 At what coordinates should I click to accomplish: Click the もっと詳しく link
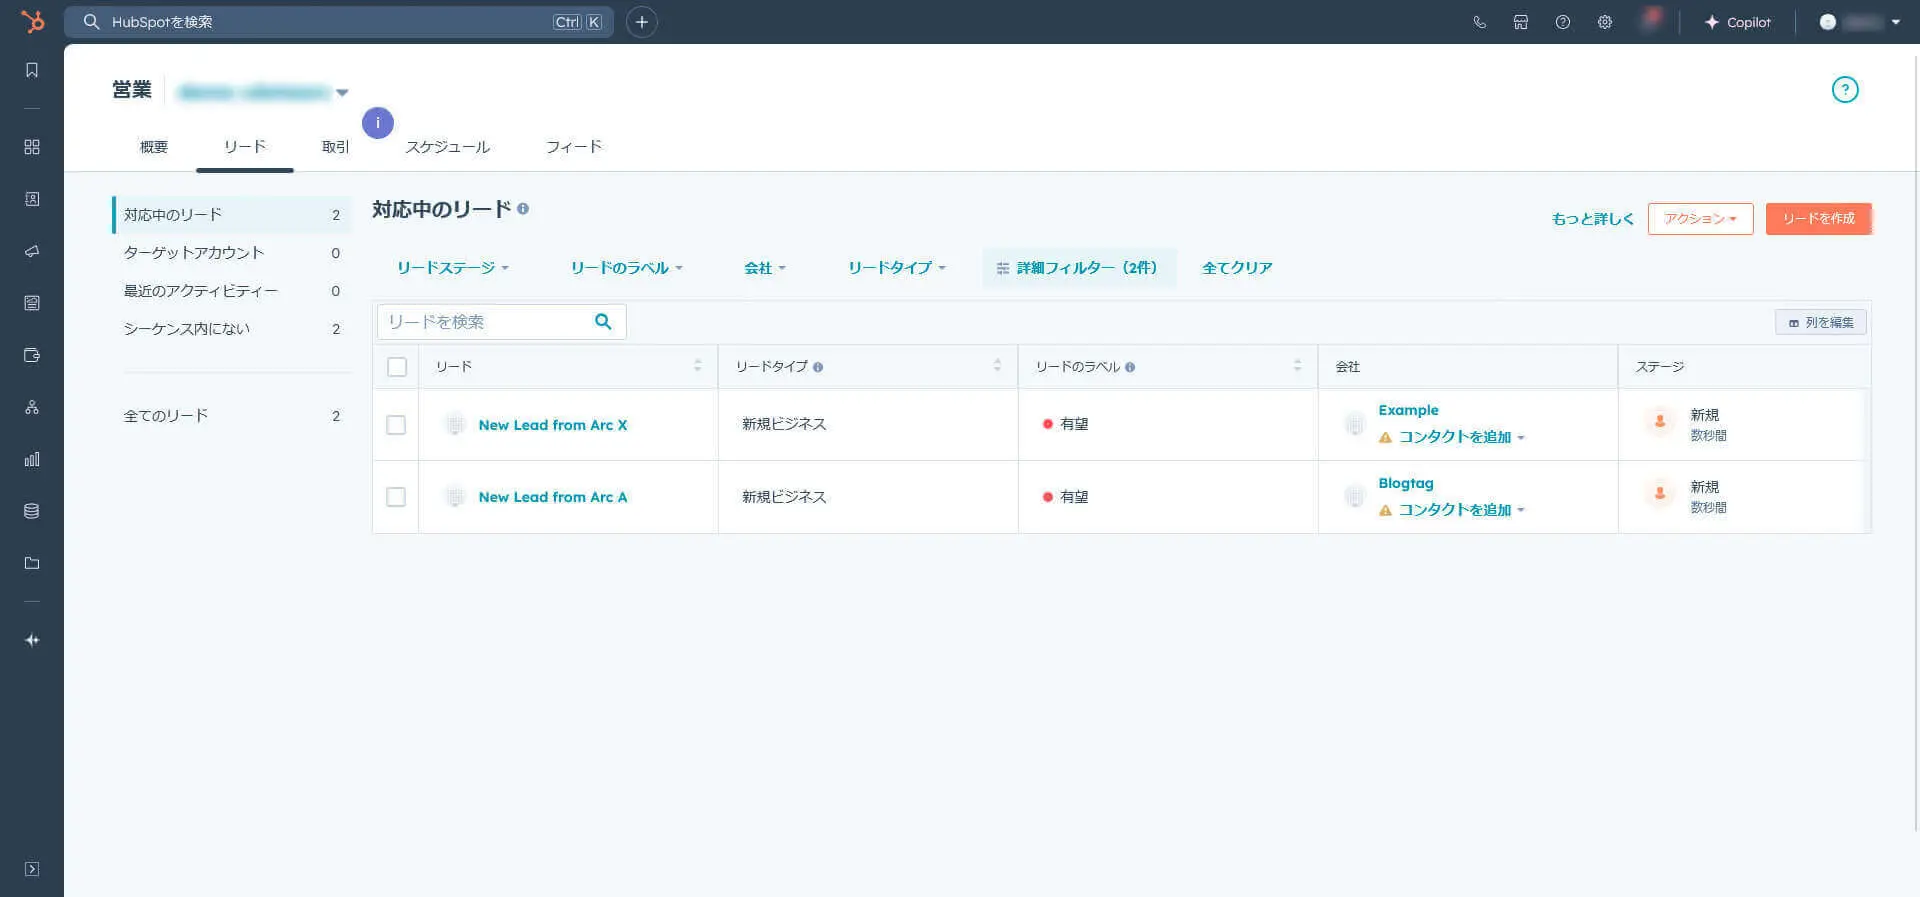point(1592,219)
